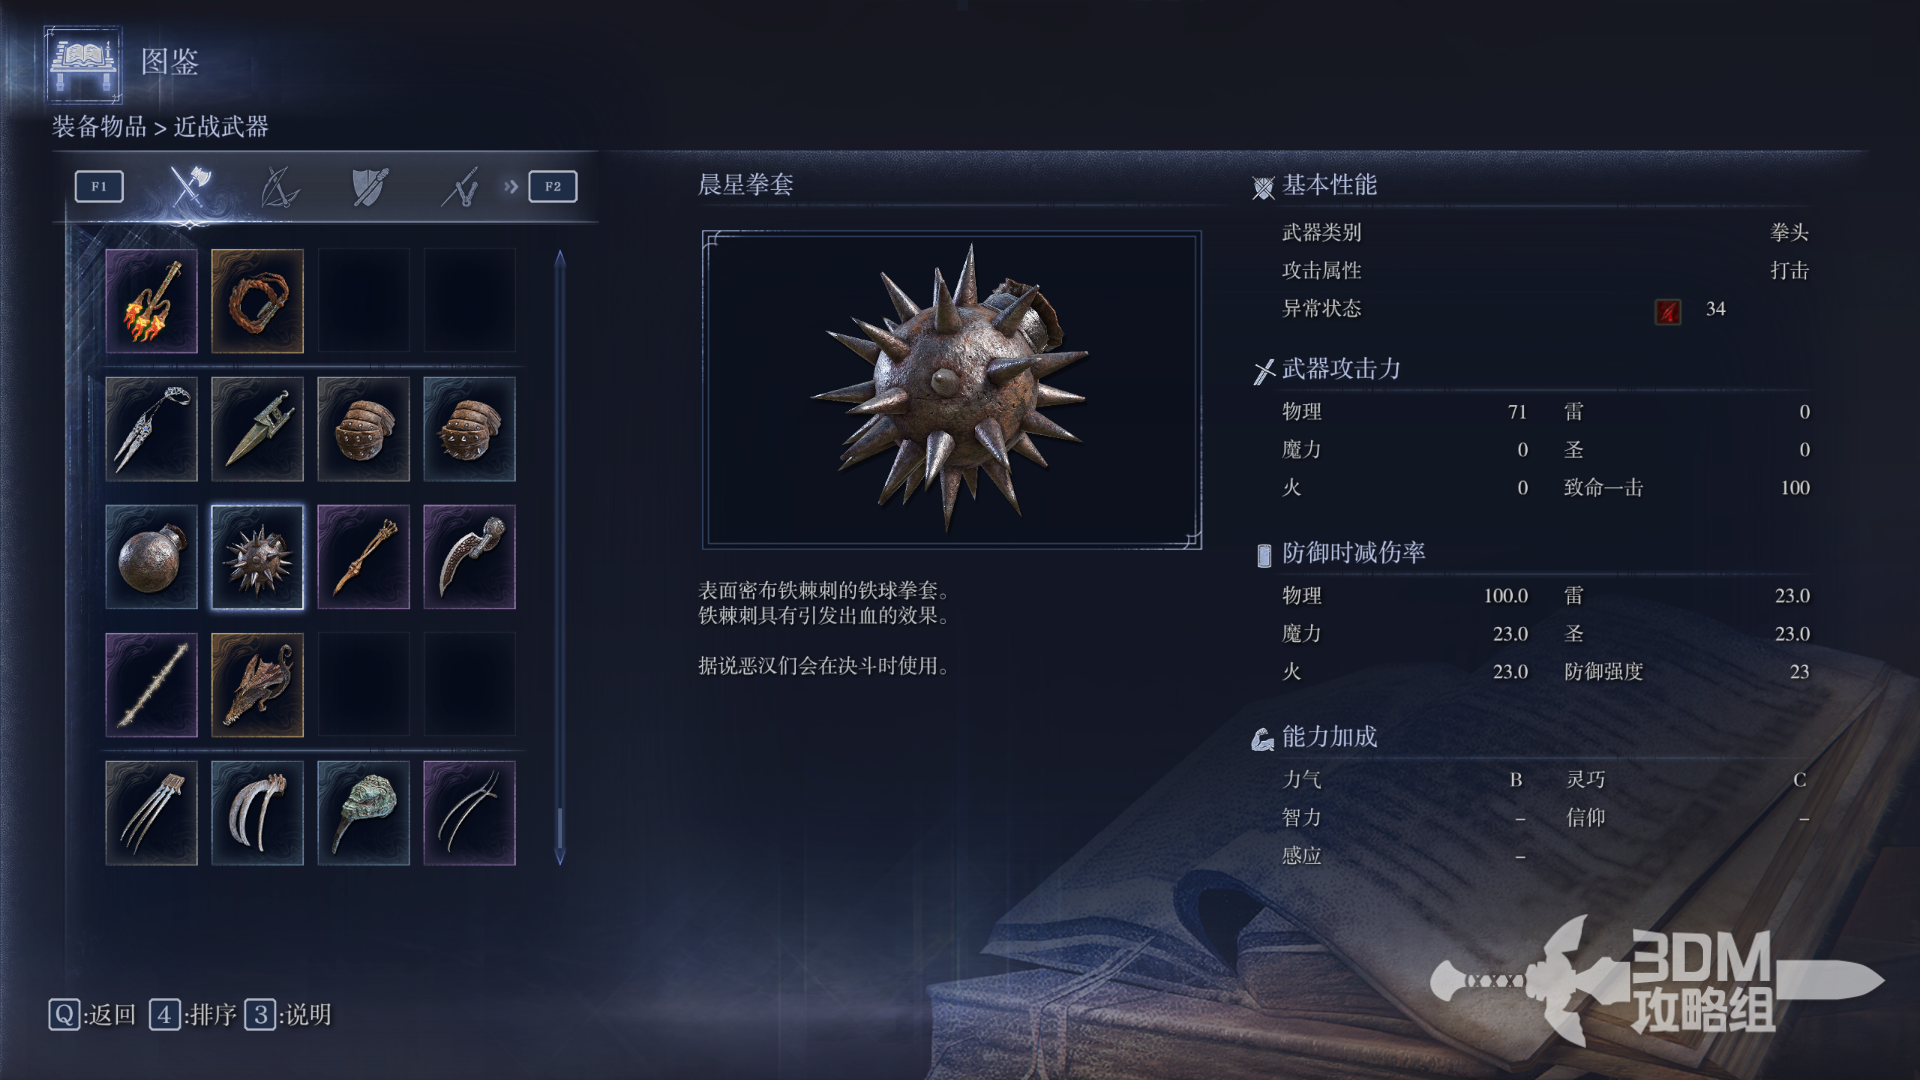Select the plain iron ball fist weapon
This screenshot has width=1920, height=1080.
pos(151,557)
